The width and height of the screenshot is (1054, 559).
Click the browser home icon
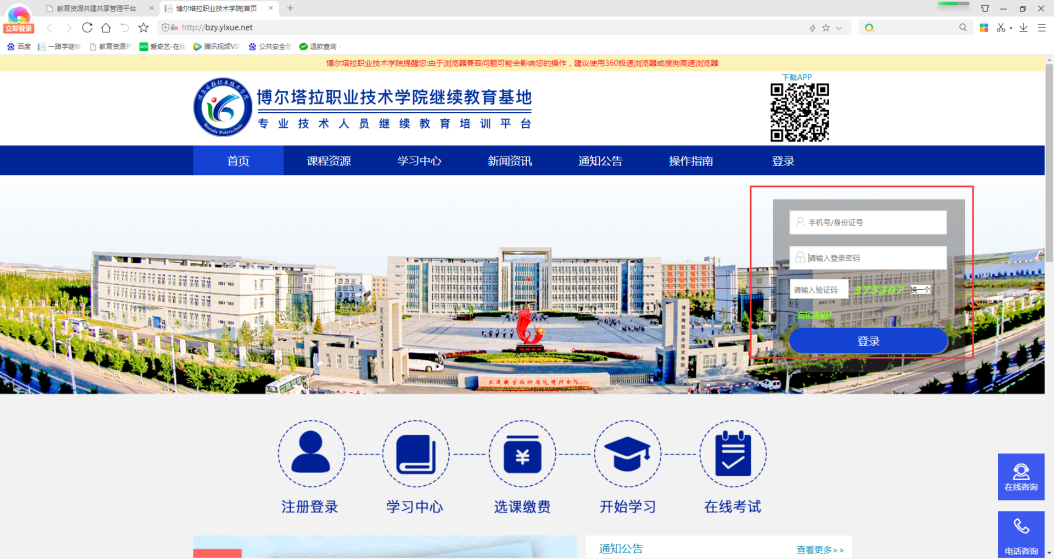click(x=106, y=28)
